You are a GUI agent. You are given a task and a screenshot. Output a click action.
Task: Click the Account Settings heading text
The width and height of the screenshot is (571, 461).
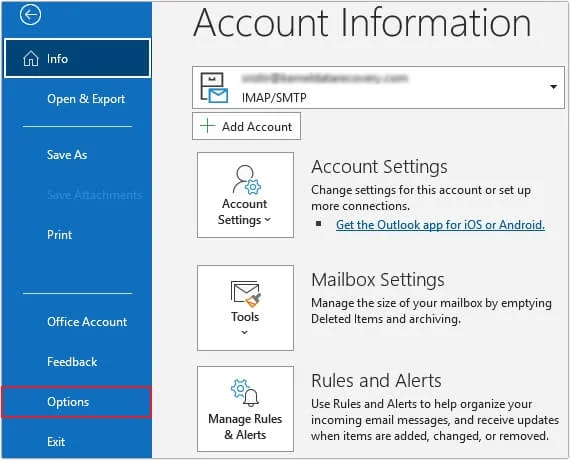379,167
